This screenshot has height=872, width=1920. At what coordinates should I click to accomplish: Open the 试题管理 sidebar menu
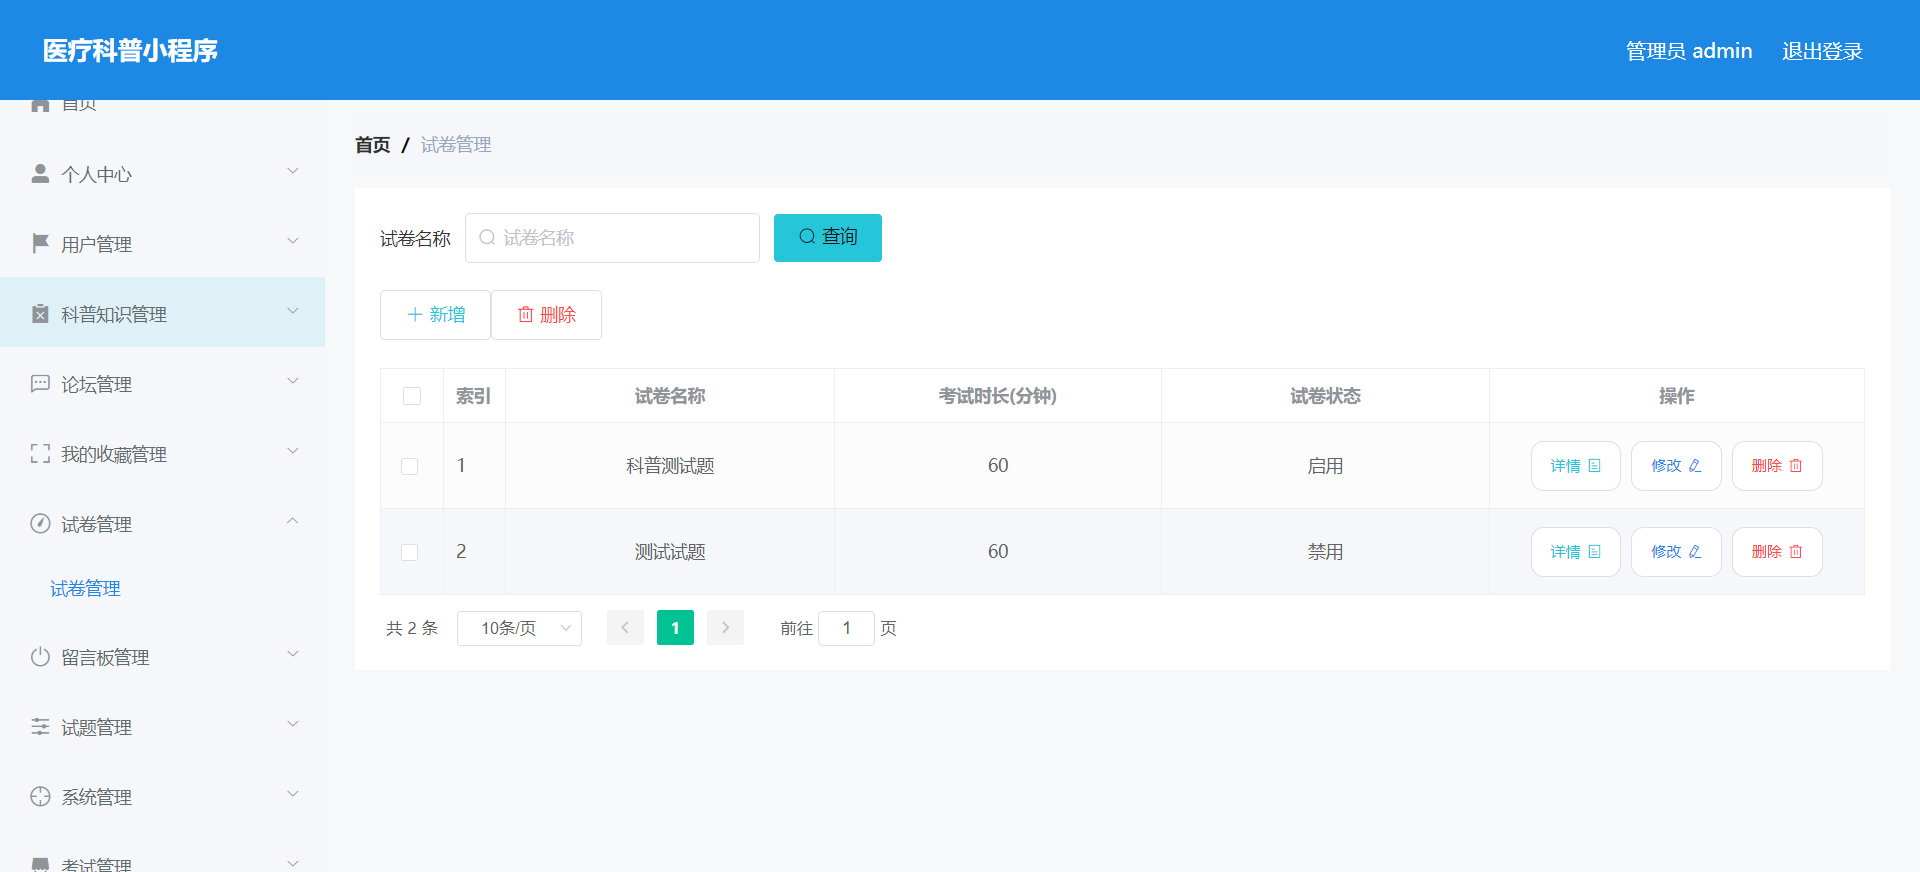162,727
